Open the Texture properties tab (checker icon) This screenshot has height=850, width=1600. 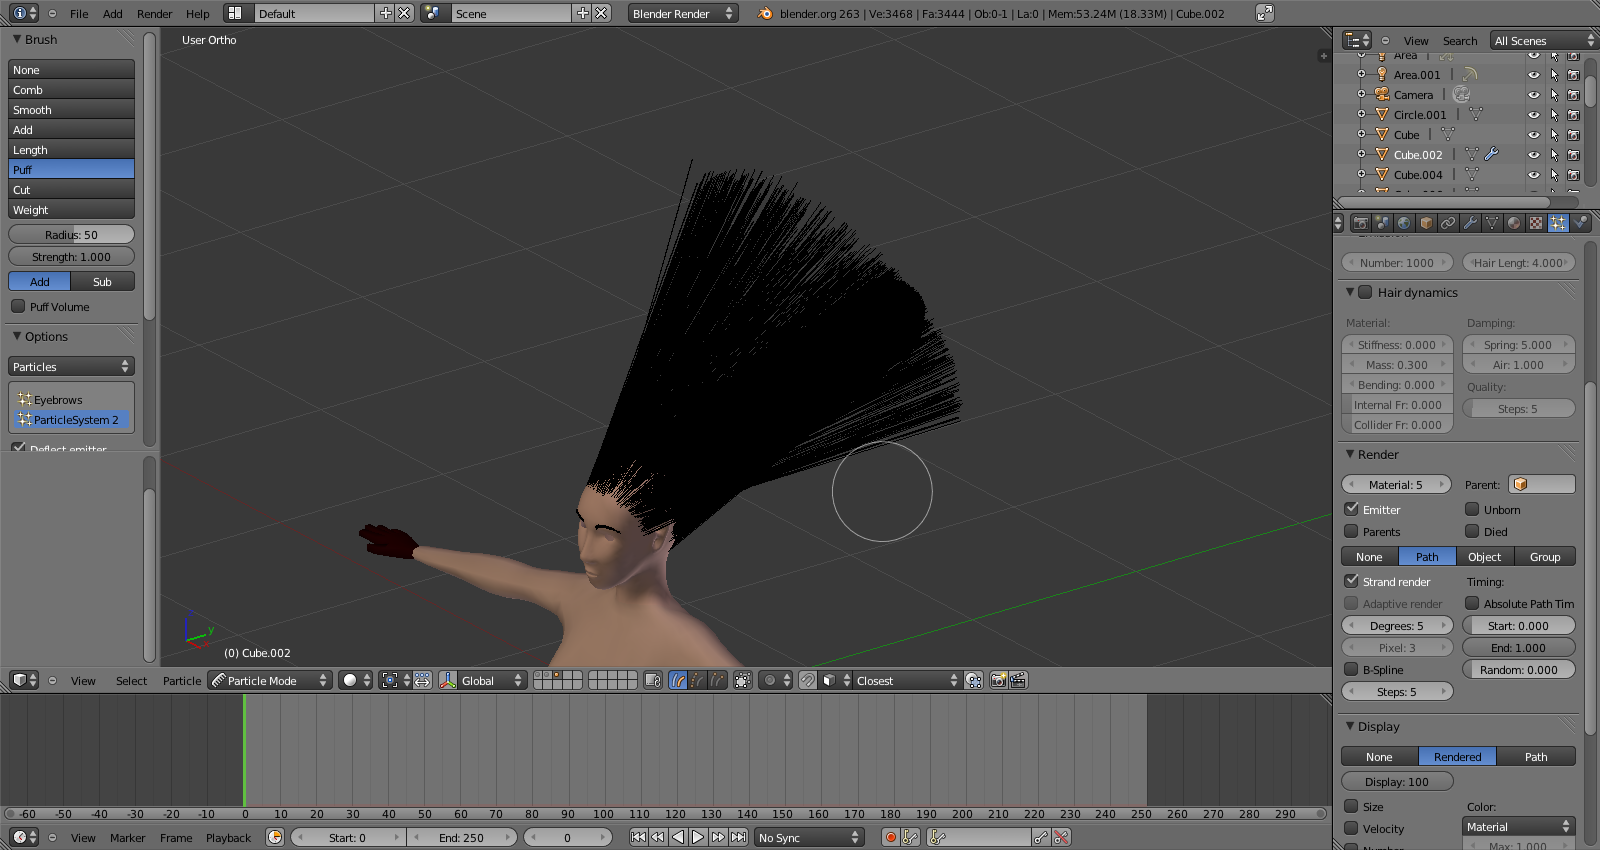click(1536, 223)
